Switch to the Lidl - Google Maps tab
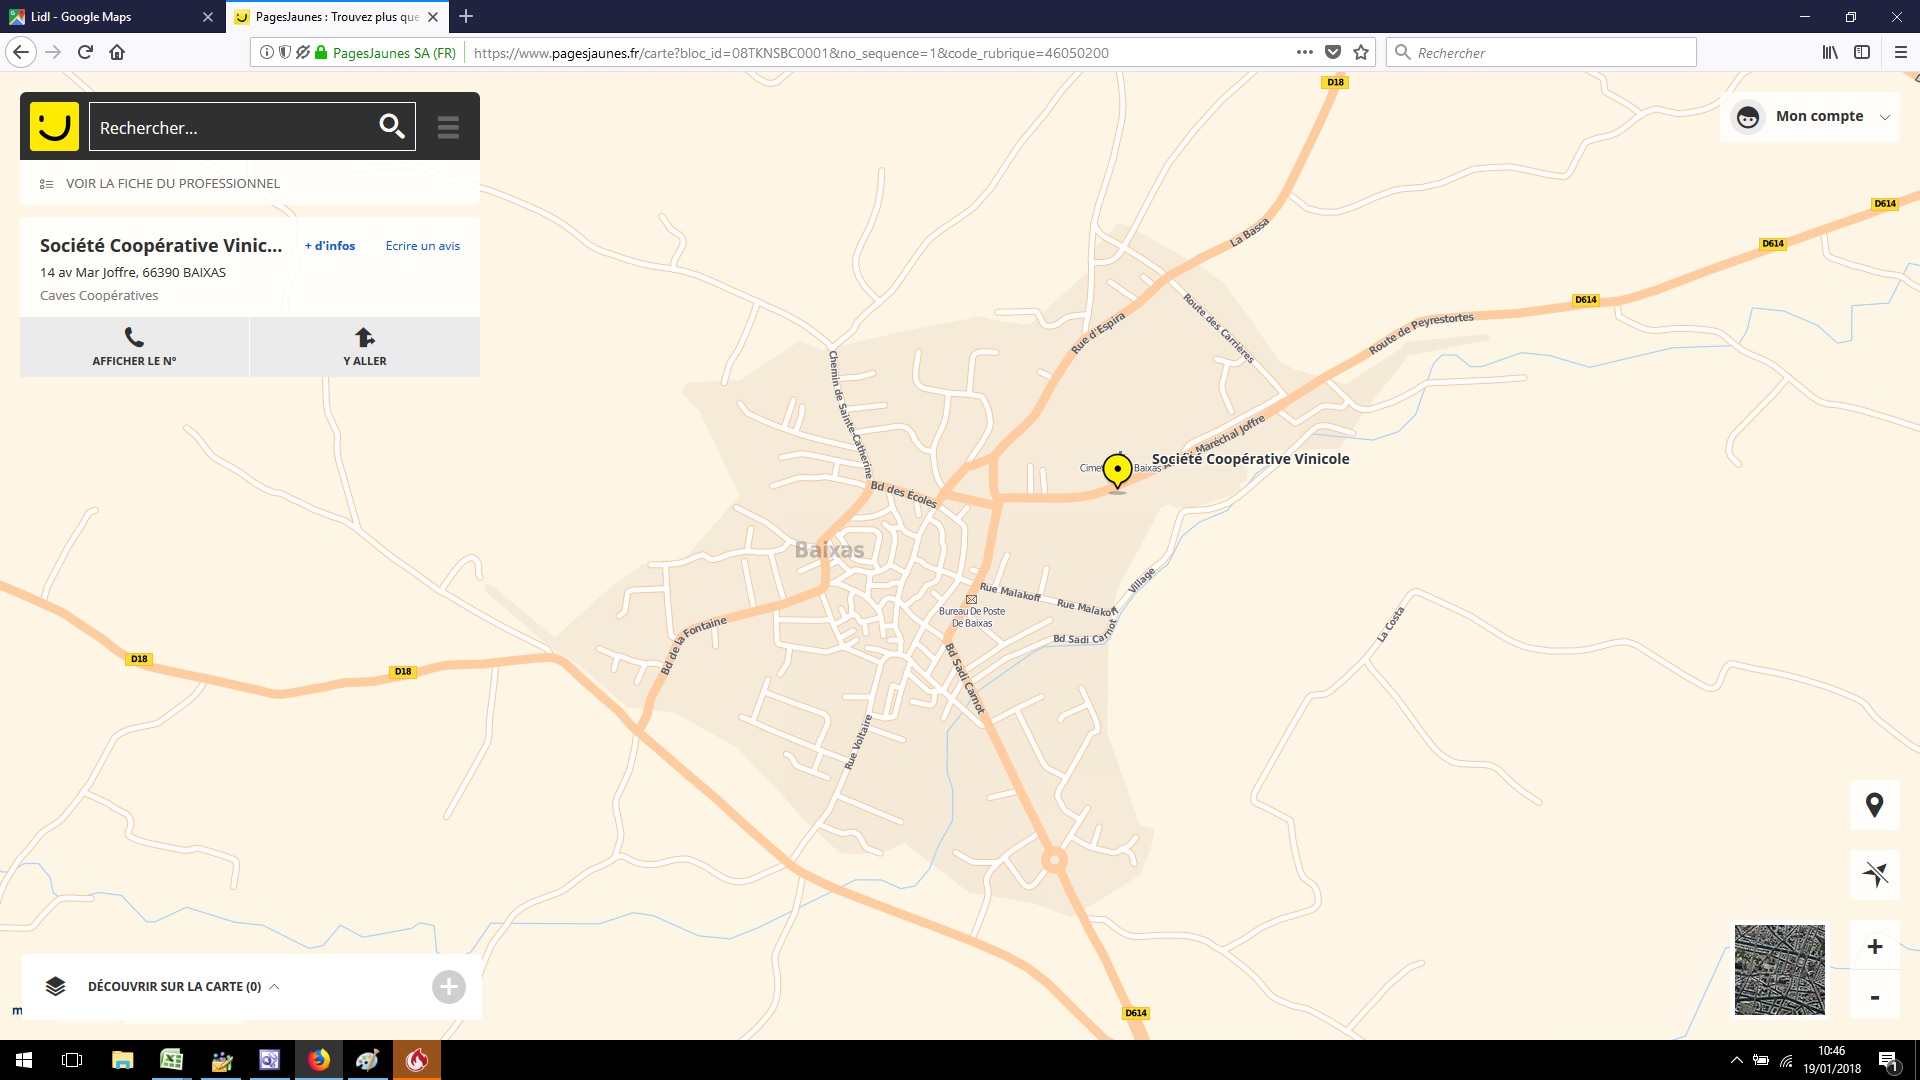Screen dimensions: 1920x1080 (105, 16)
